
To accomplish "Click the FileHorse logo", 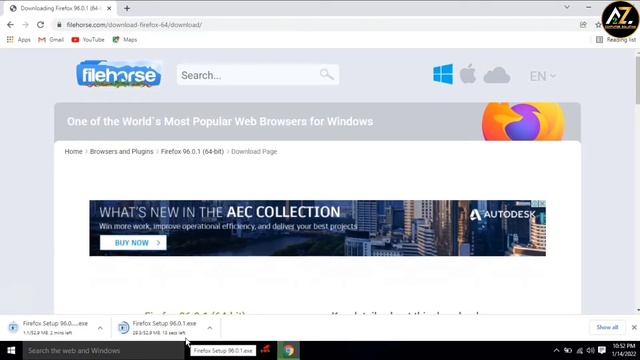I will coord(118,74).
